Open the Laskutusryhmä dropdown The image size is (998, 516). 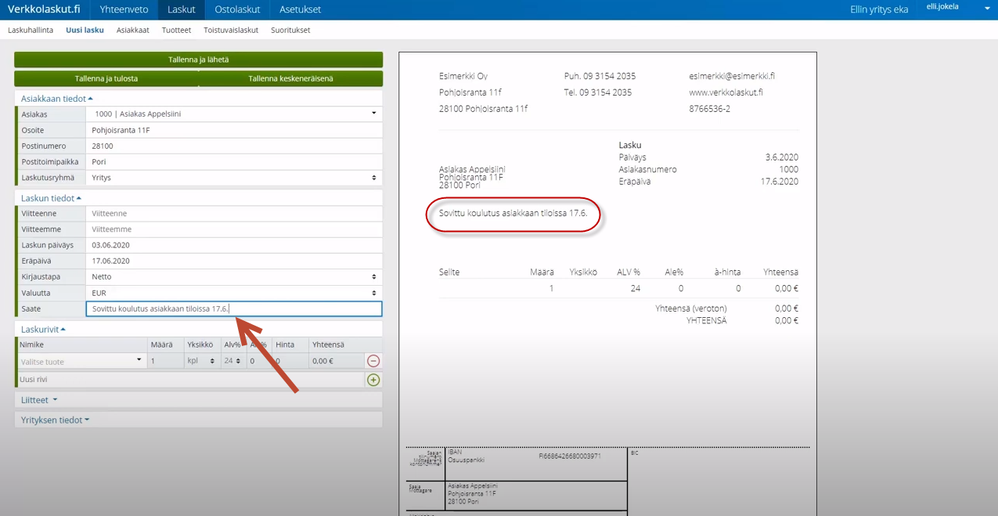coord(234,177)
